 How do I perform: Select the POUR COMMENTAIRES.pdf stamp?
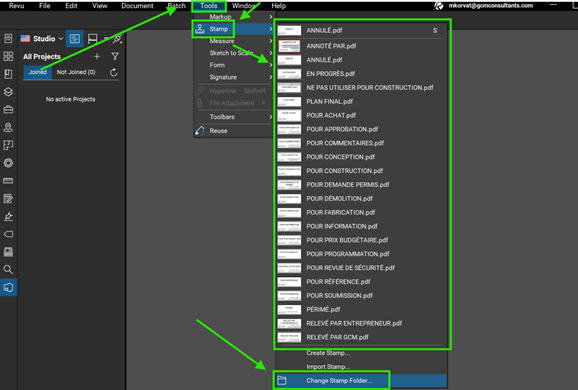tap(360, 143)
